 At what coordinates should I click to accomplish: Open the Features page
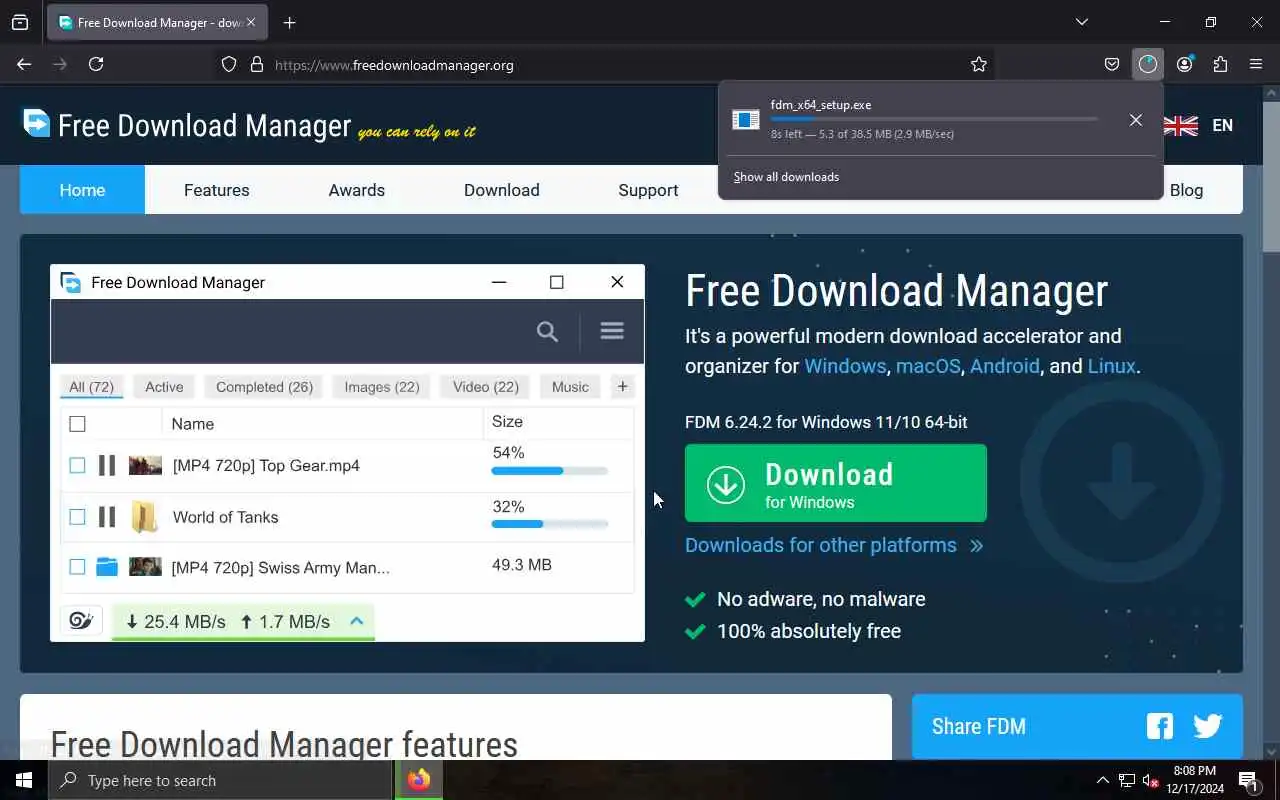217,190
